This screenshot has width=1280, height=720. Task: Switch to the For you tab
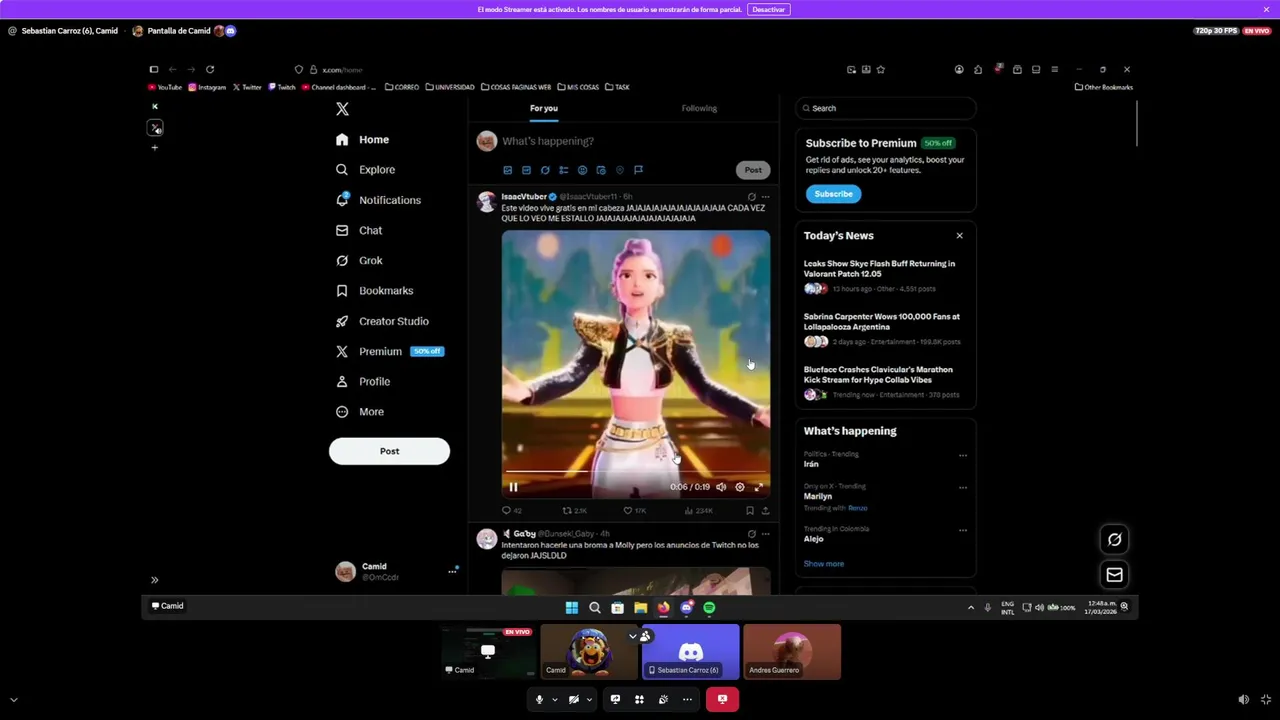pos(544,108)
